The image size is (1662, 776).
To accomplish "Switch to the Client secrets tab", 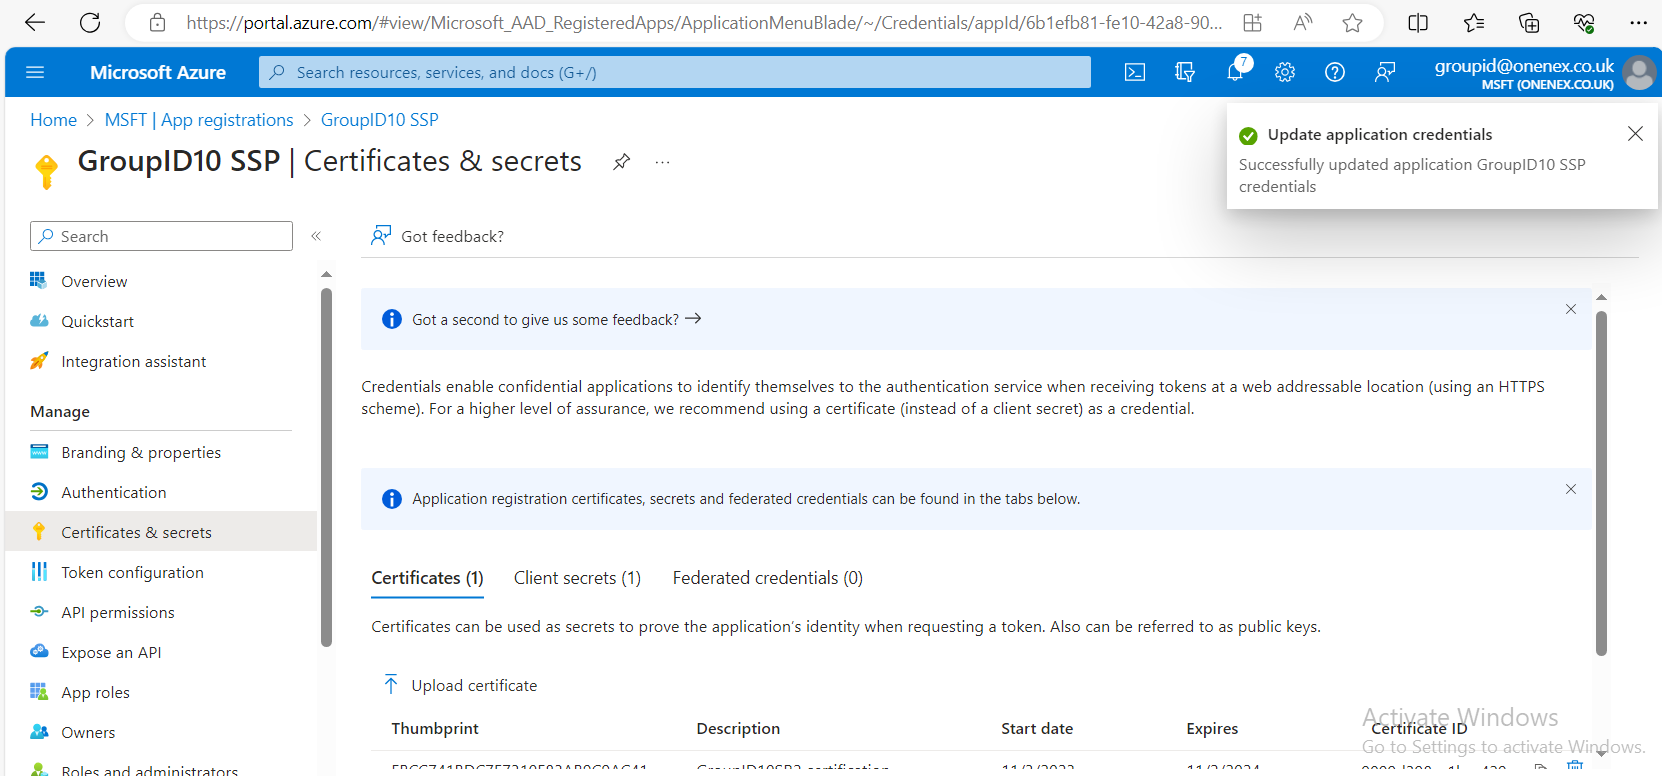I will 577,578.
